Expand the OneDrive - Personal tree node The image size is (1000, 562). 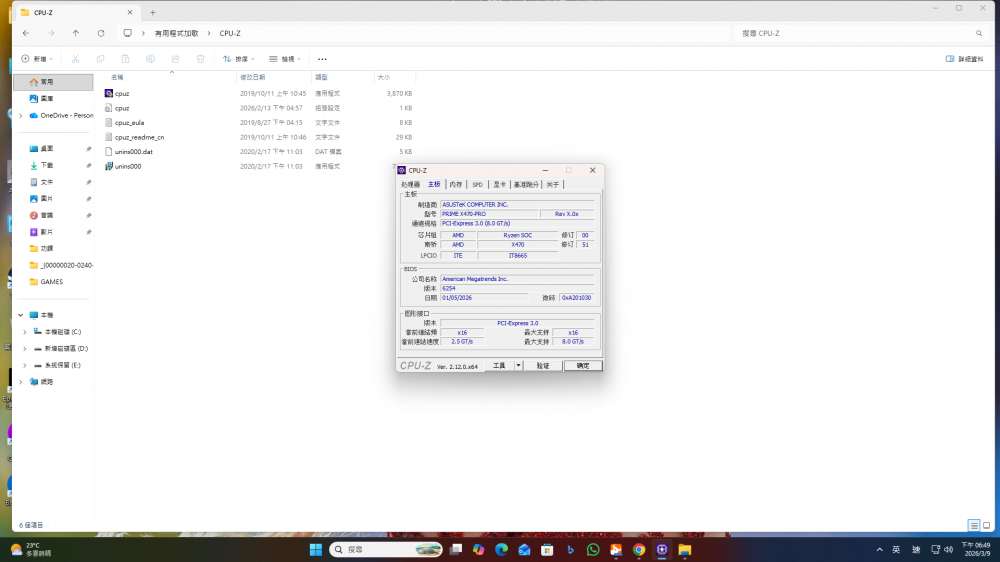(21, 115)
